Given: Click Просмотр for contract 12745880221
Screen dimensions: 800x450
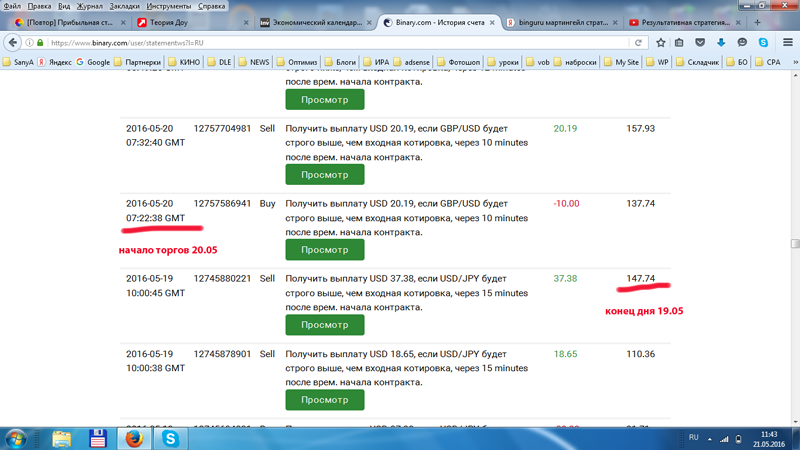Looking at the screenshot, I should (324, 325).
